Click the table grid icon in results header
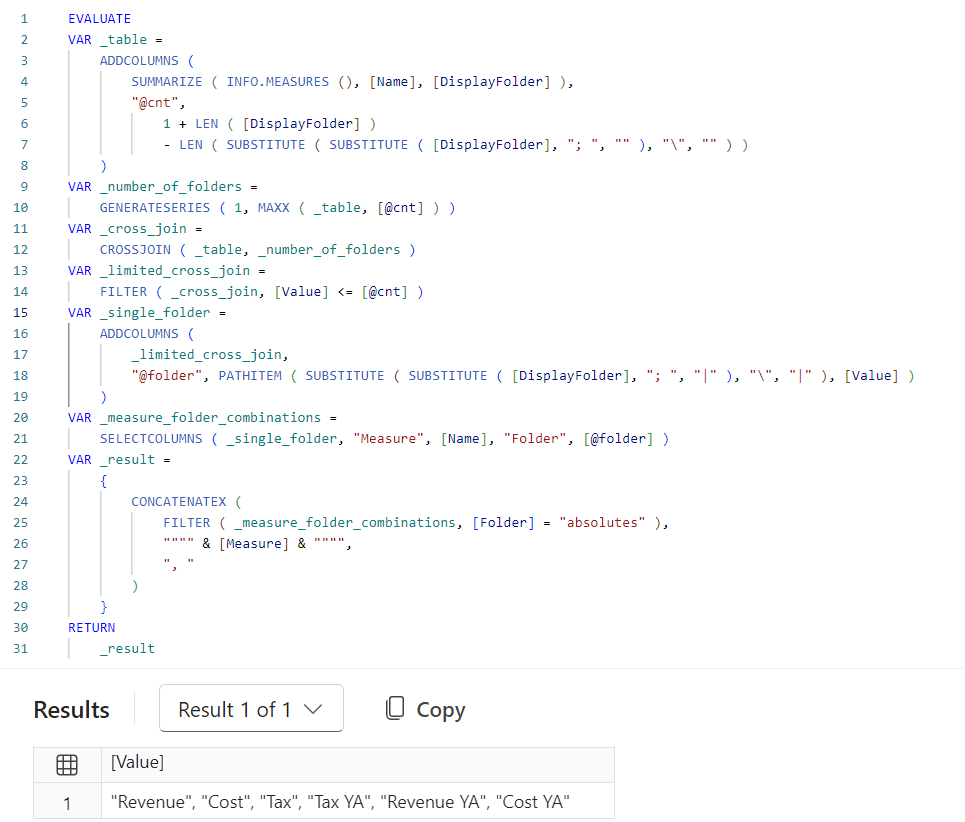Image resolution: width=965 pixels, height=822 pixels. click(x=67, y=764)
